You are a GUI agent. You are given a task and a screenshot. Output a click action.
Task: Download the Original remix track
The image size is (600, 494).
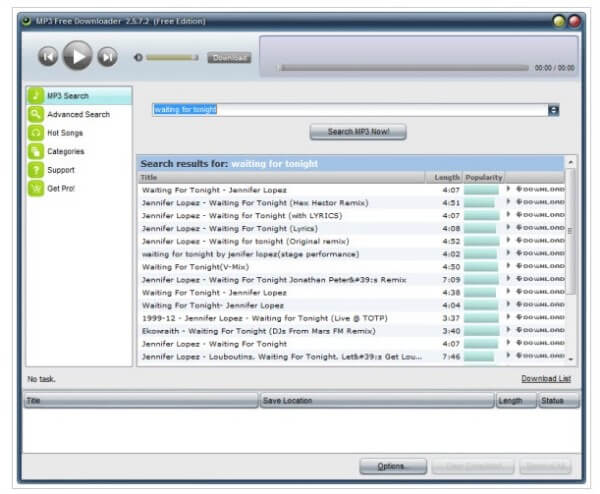click(540, 240)
